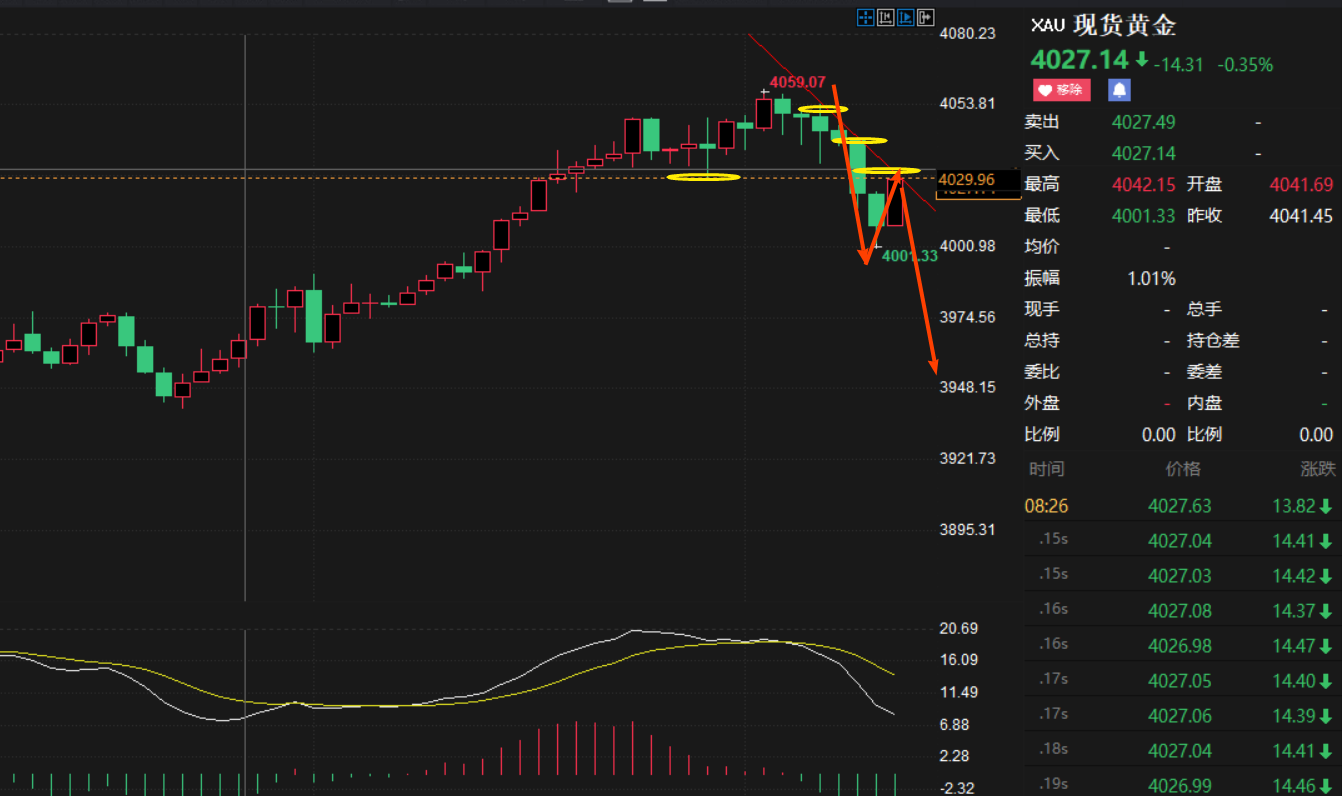1342x796 pixels.
Task: Click tick price 4026.98
Action: (x=1180, y=646)
